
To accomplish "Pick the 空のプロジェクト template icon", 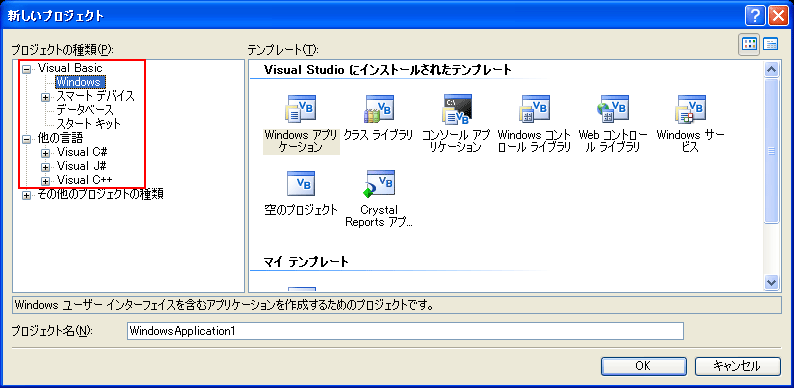I will click(301, 184).
